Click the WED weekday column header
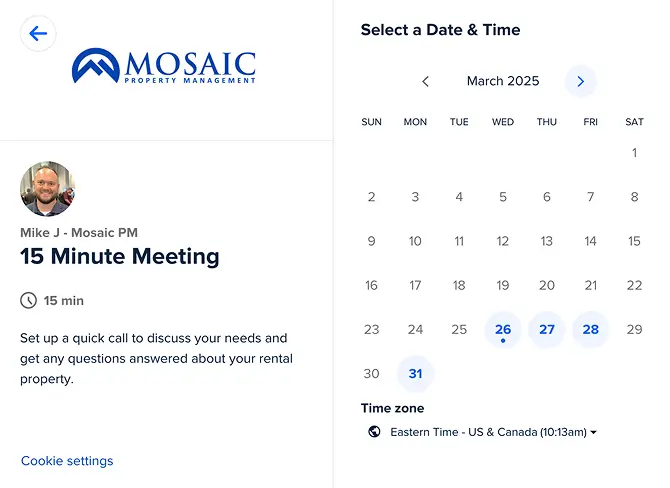This screenshot has height=488, width=670. [x=503, y=122]
